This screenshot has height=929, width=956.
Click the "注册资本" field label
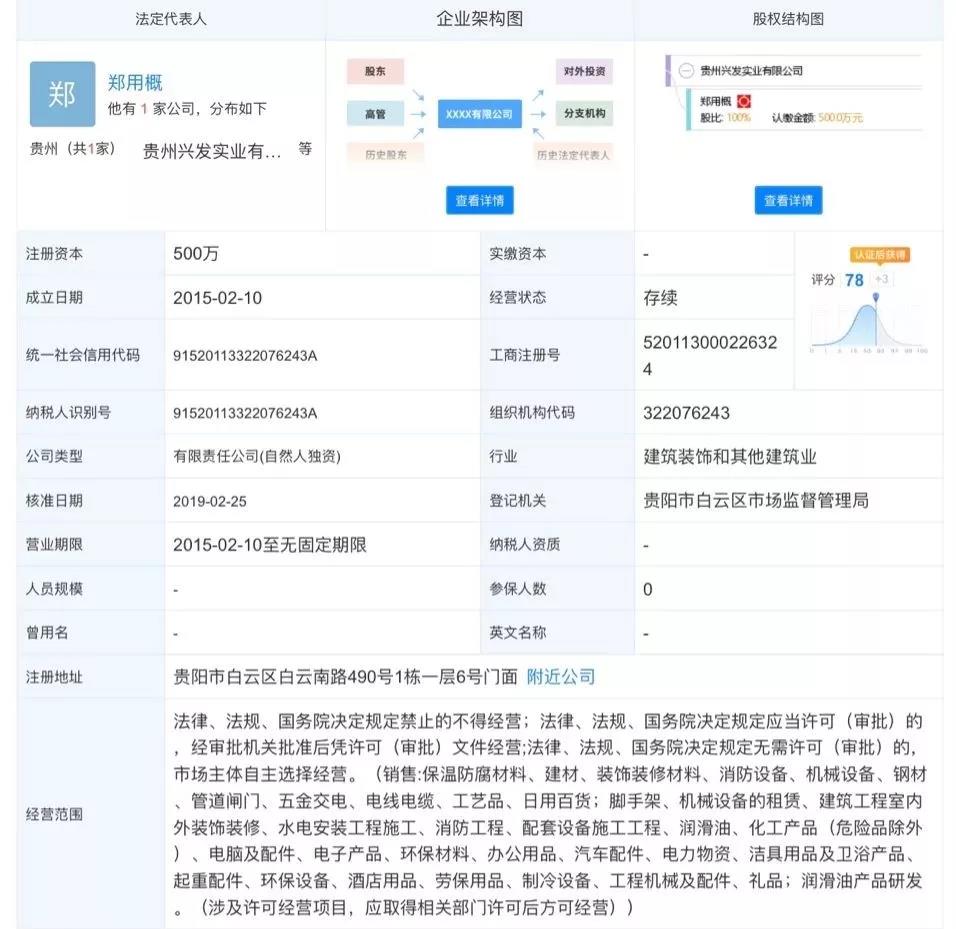pyautogui.click(x=54, y=254)
